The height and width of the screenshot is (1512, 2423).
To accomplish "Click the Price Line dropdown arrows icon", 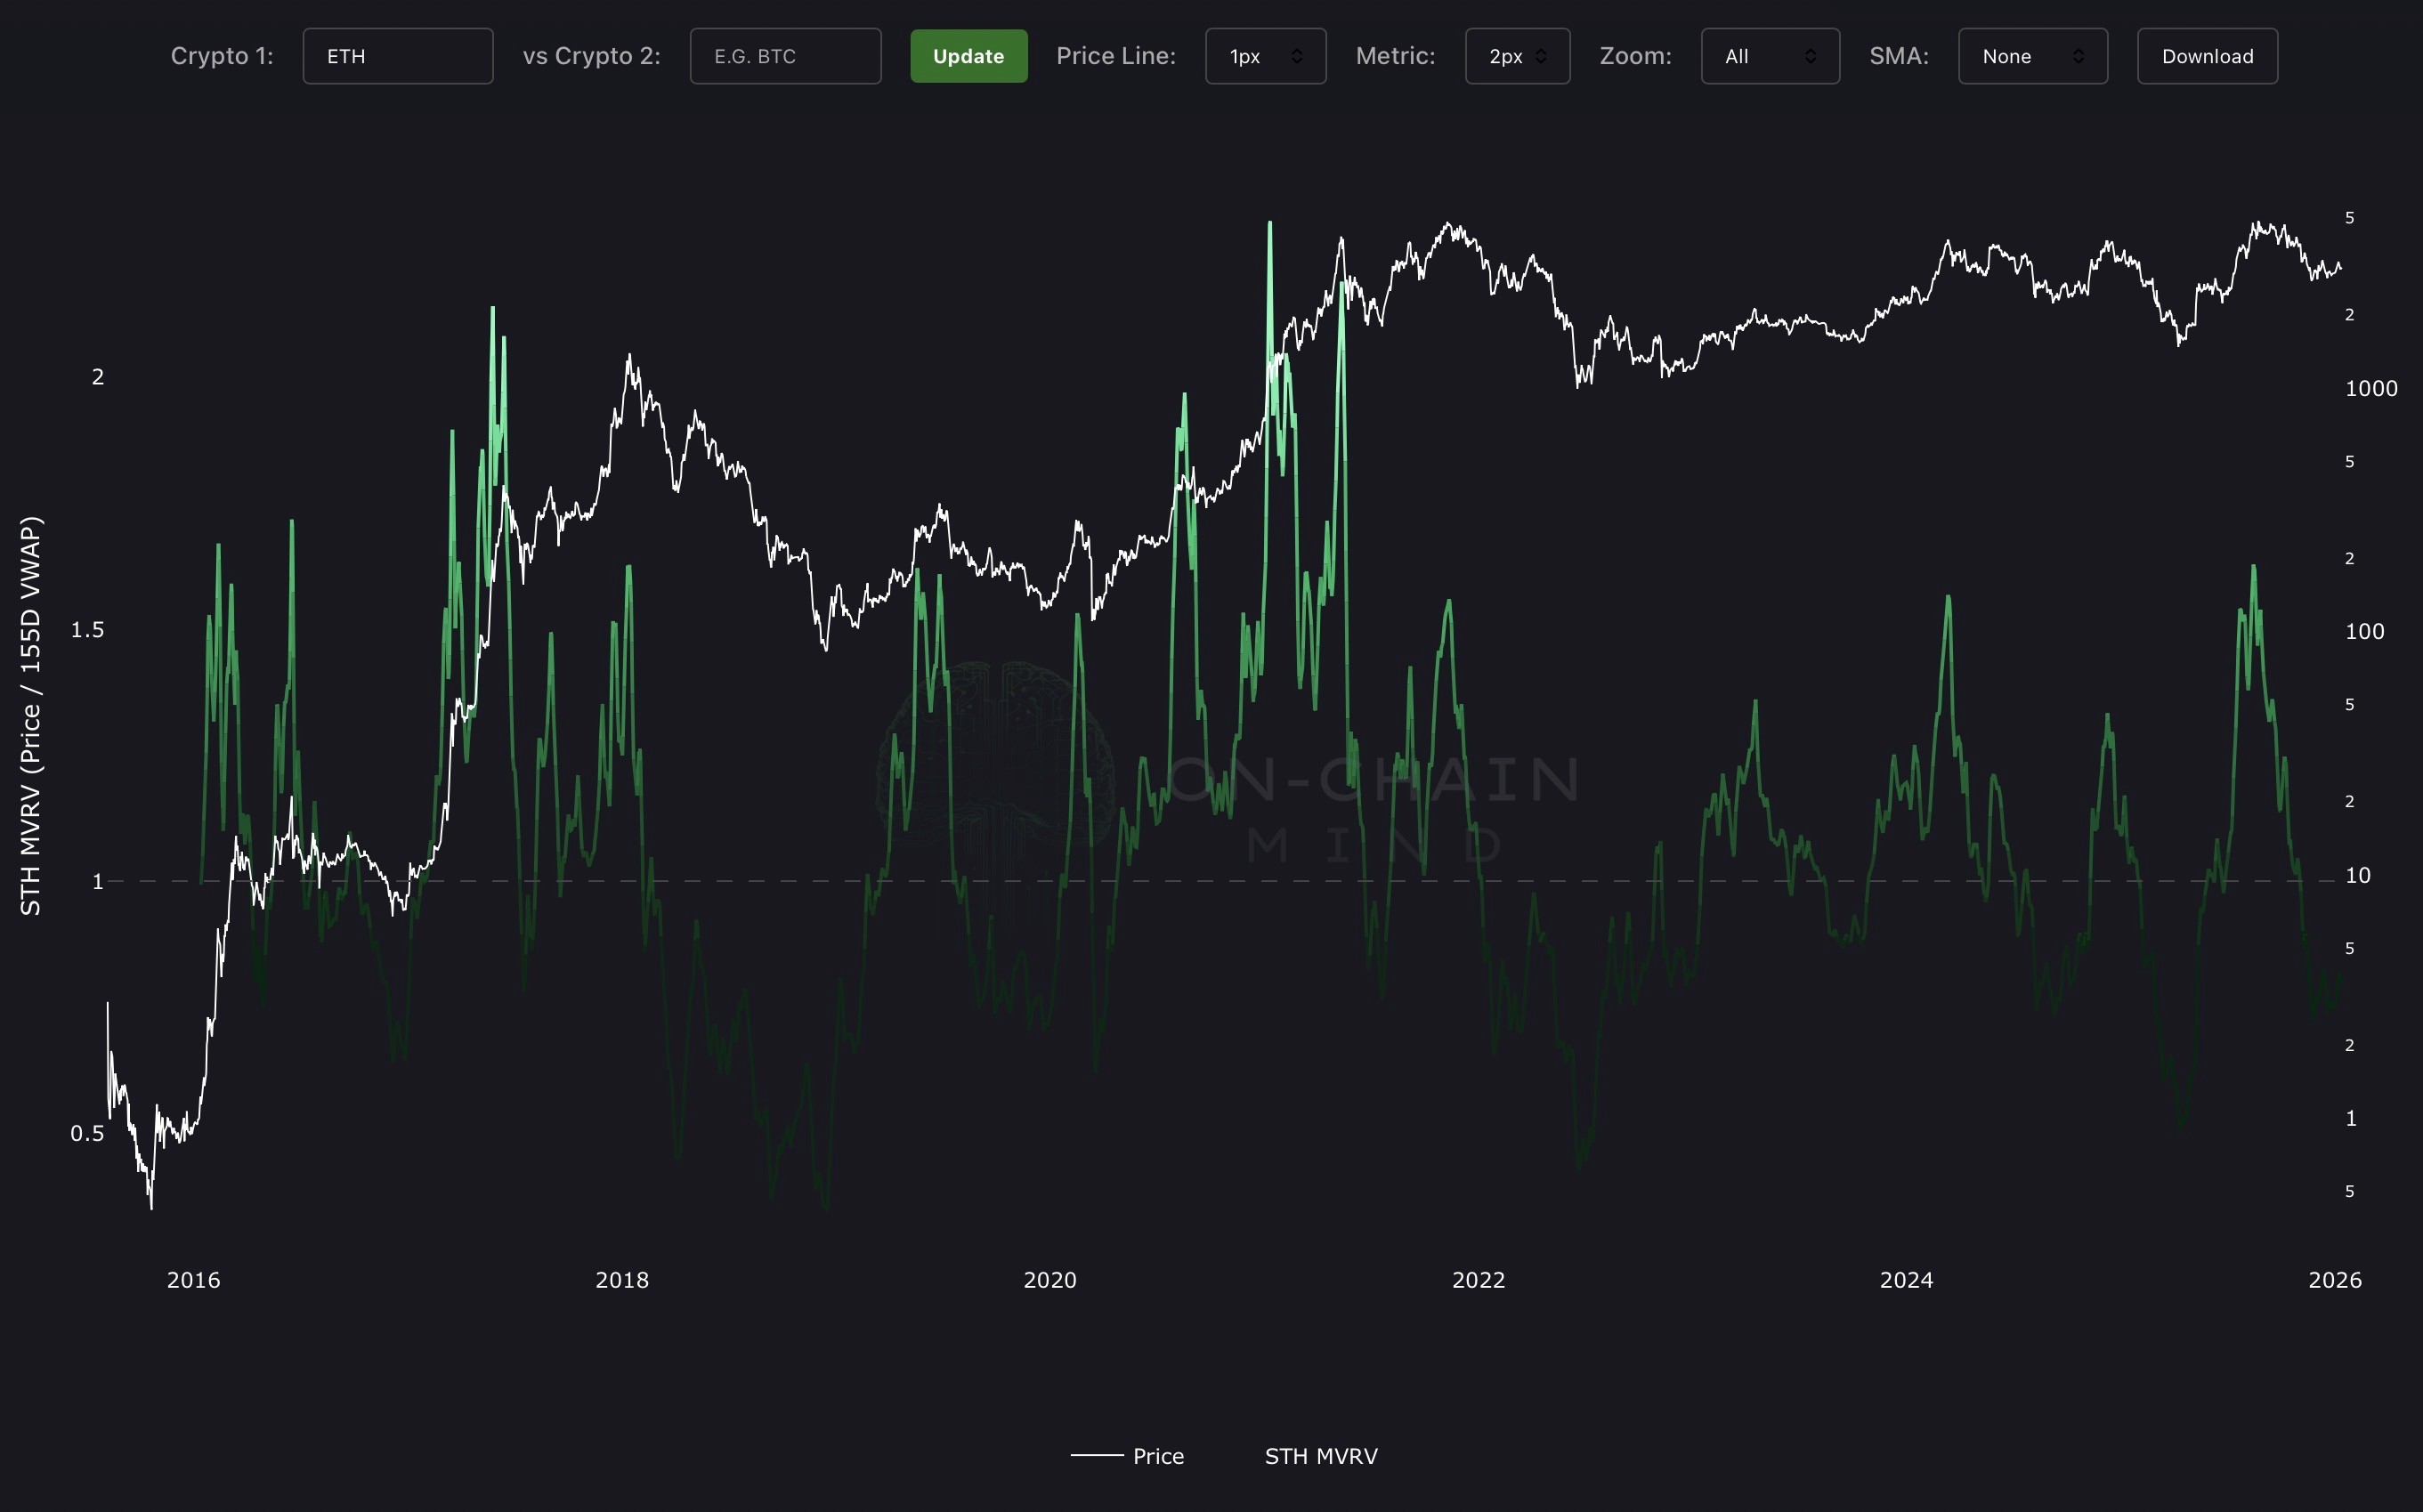I will (x=1297, y=56).
